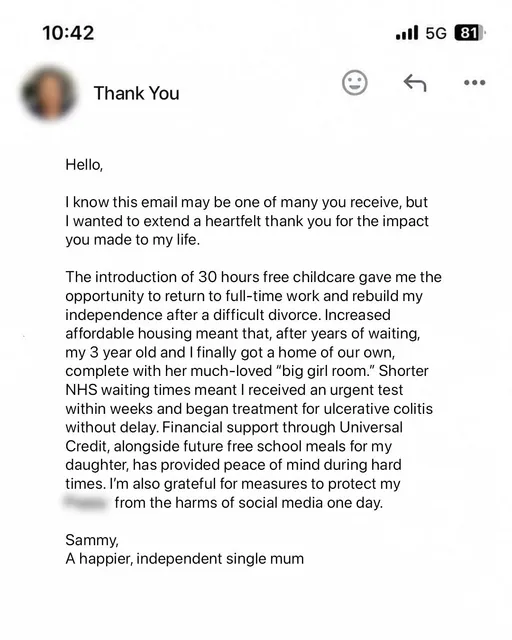This screenshot has width=512, height=640.
Task: Tap the reply arrow icon
Action: (x=415, y=83)
